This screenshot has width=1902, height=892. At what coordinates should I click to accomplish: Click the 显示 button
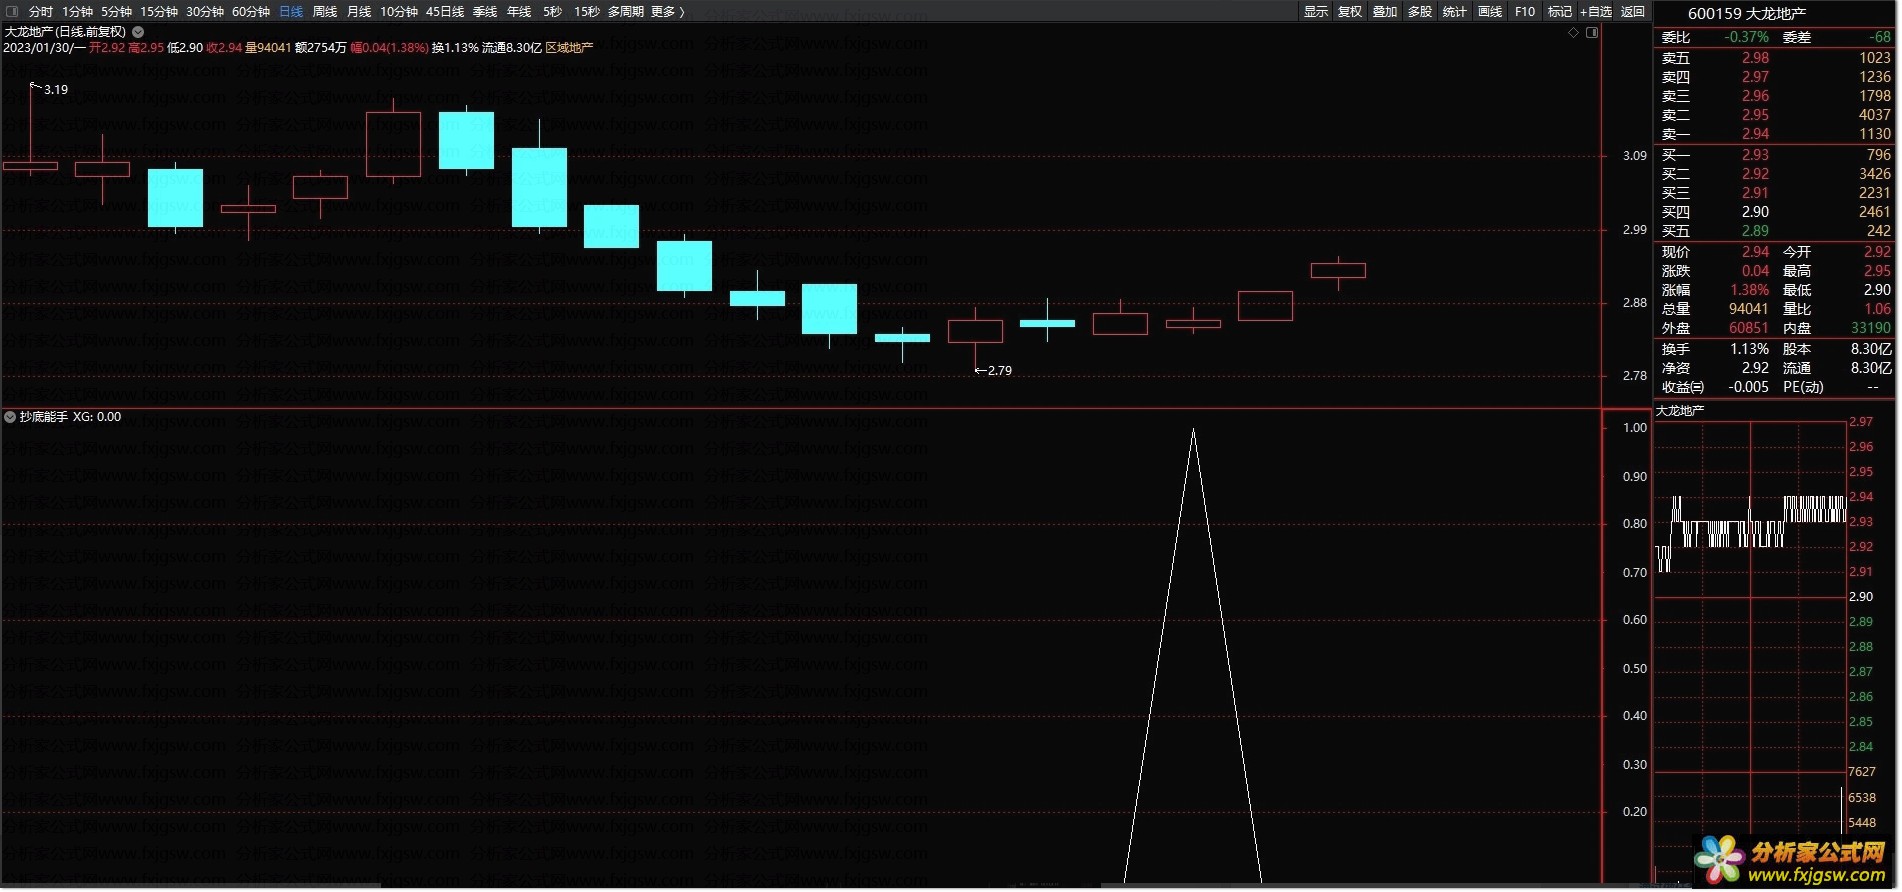[1316, 12]
